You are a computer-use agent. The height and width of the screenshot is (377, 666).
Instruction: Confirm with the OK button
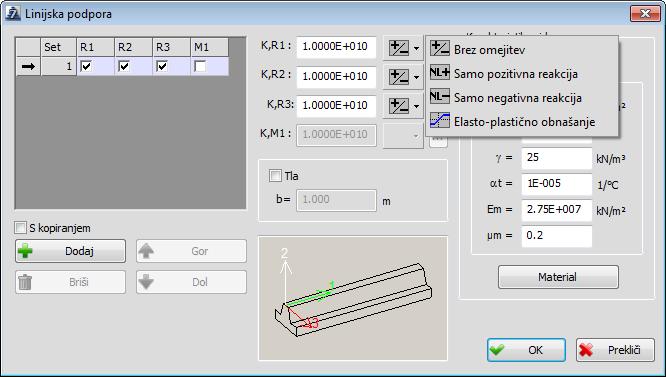526,350
